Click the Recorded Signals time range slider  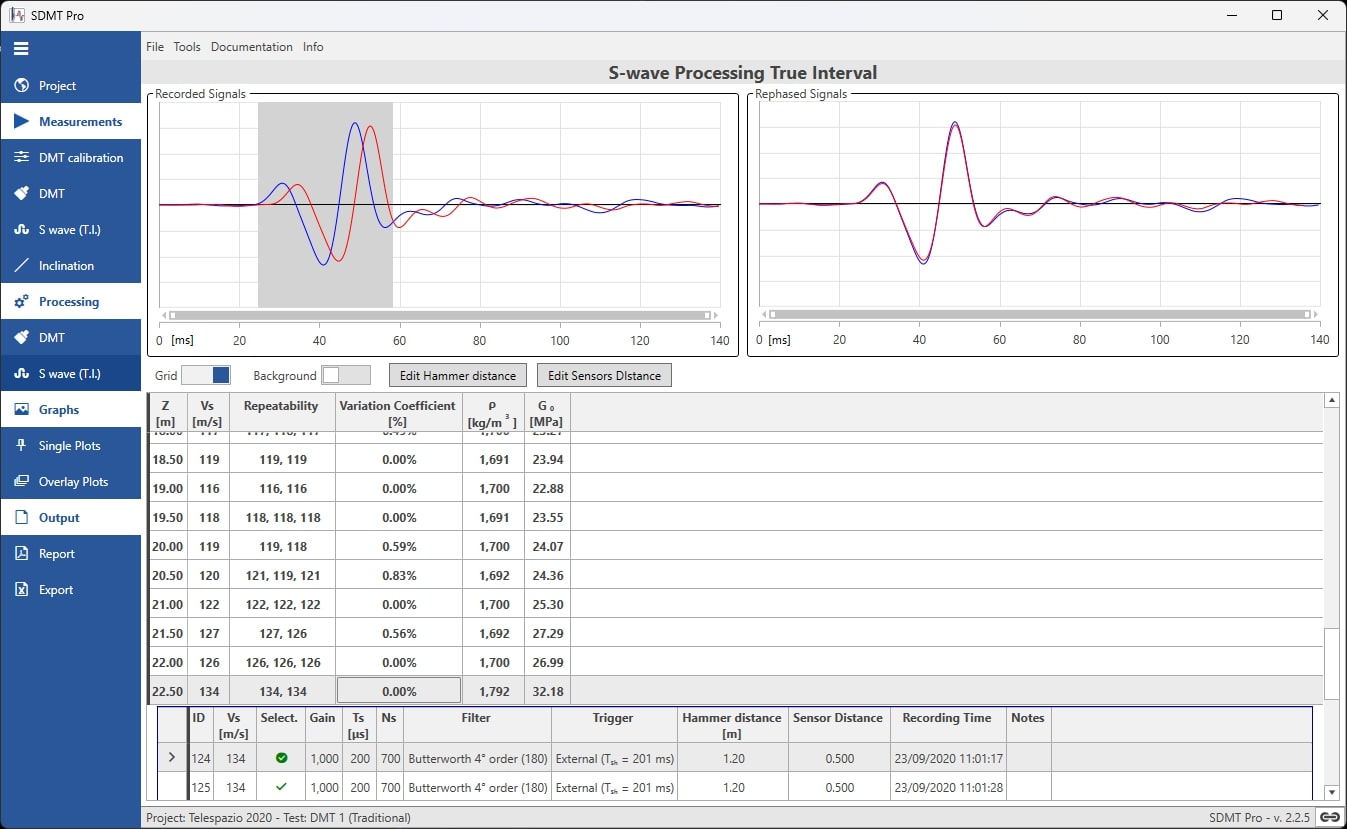(439, 315)
